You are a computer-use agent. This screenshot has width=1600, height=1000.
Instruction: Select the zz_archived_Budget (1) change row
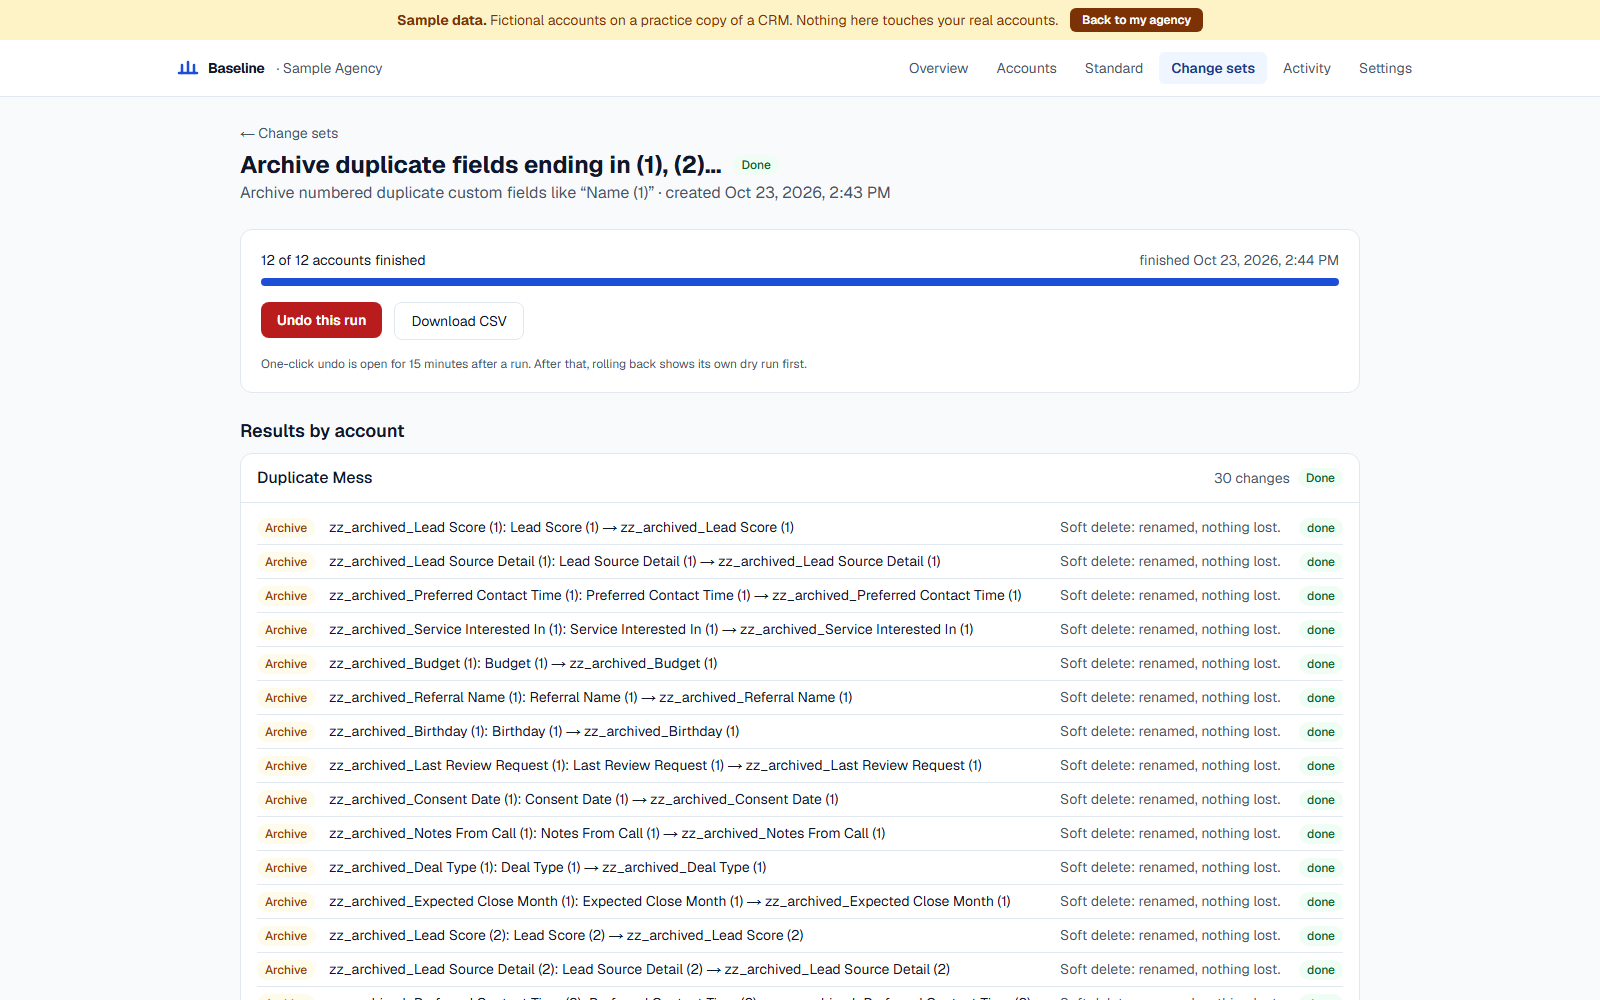[x=800, y=664]
